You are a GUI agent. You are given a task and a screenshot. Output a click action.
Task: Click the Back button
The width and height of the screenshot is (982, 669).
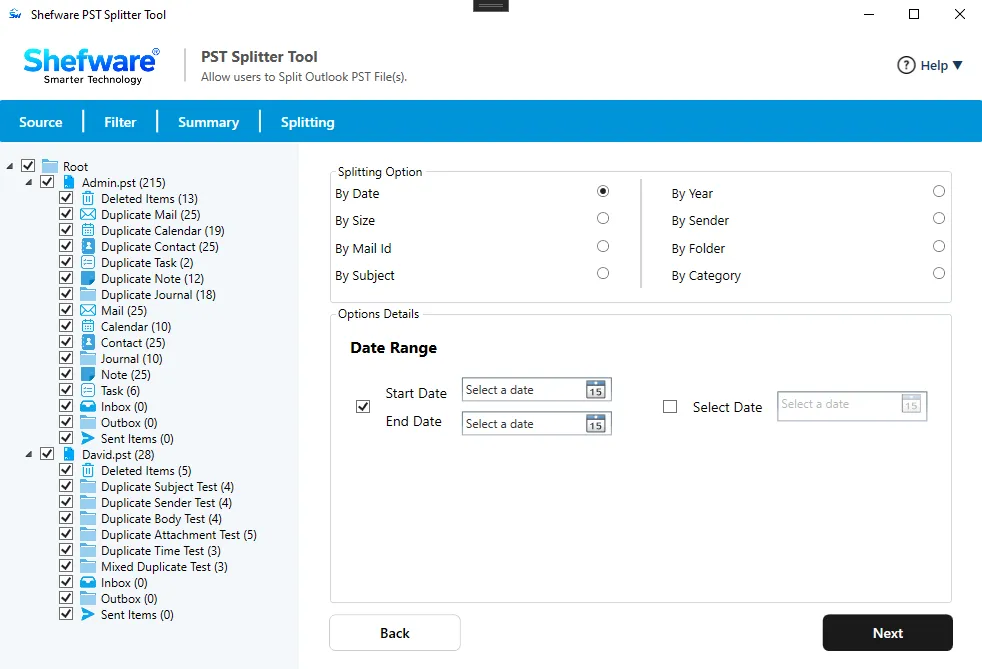click(395, 633)
